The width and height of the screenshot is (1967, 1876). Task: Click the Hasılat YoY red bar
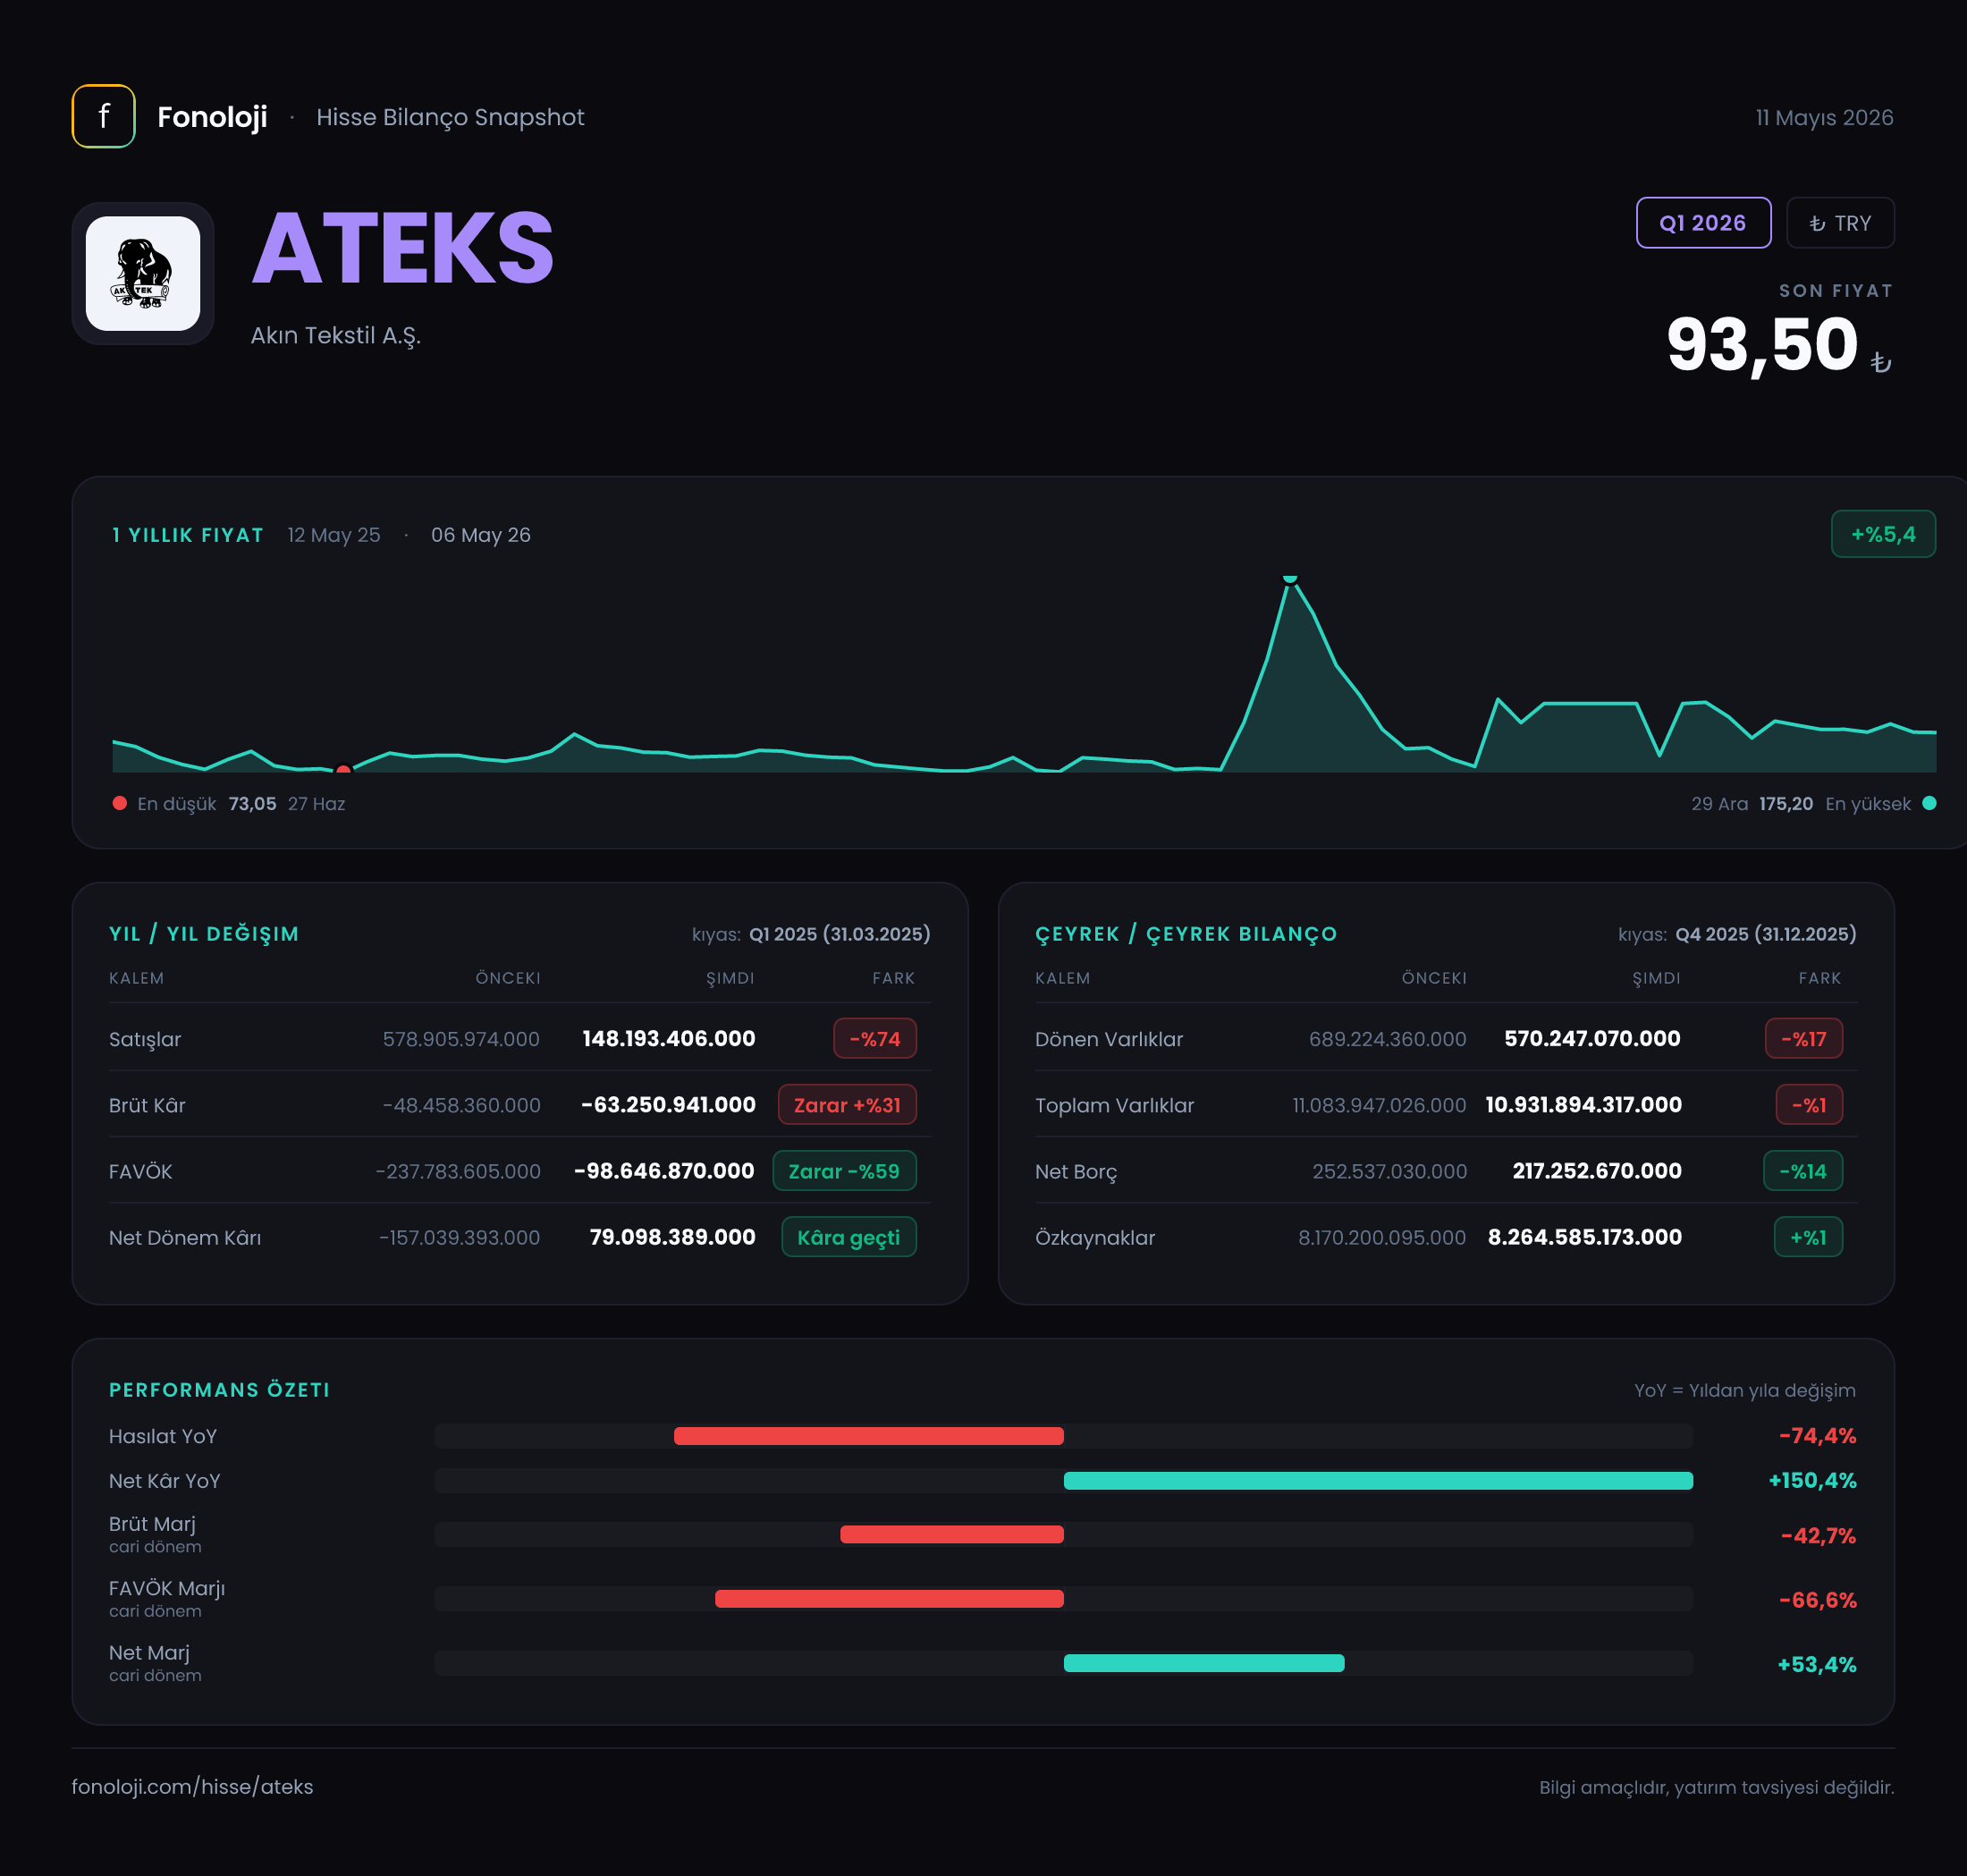pos(869,1436)
